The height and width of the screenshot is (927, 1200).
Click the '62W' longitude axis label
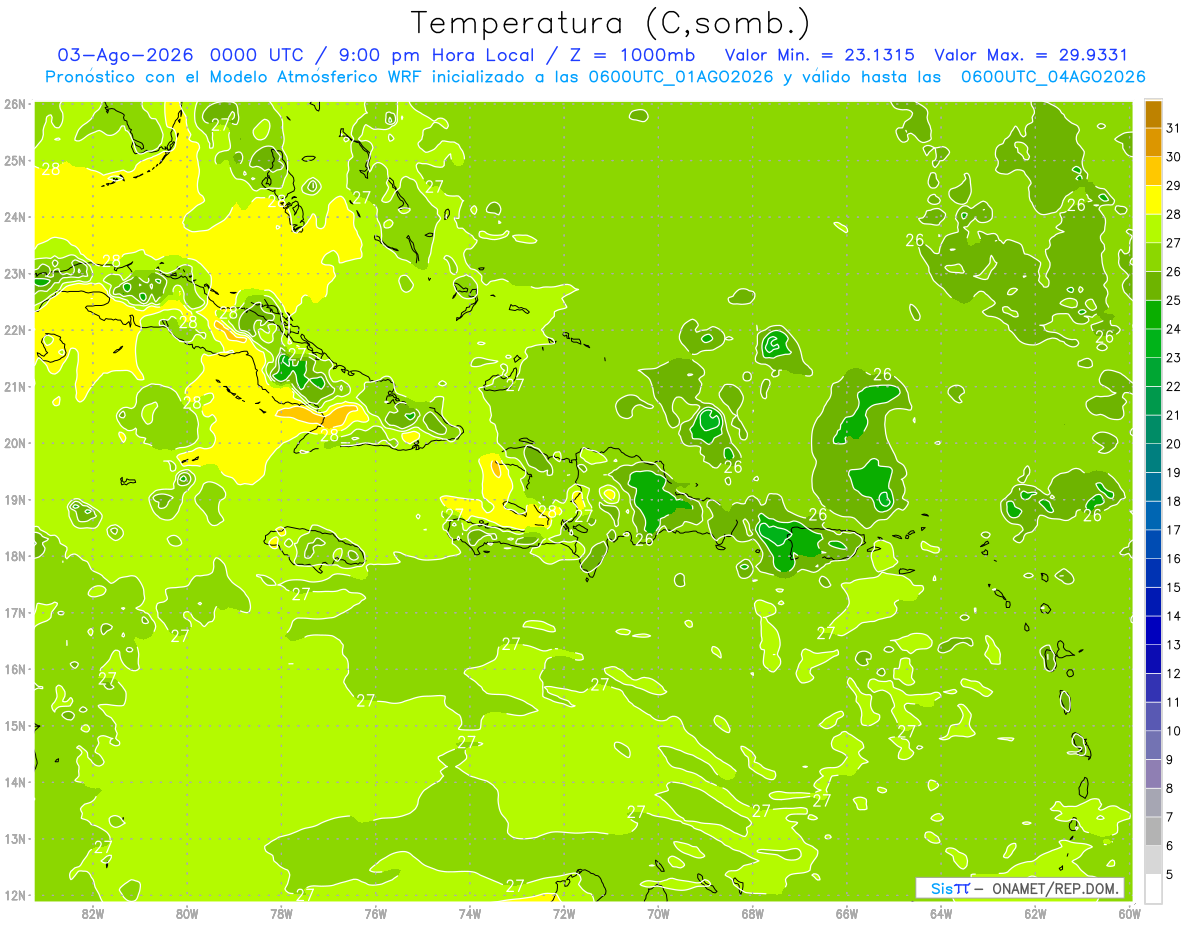point(1035,913)
